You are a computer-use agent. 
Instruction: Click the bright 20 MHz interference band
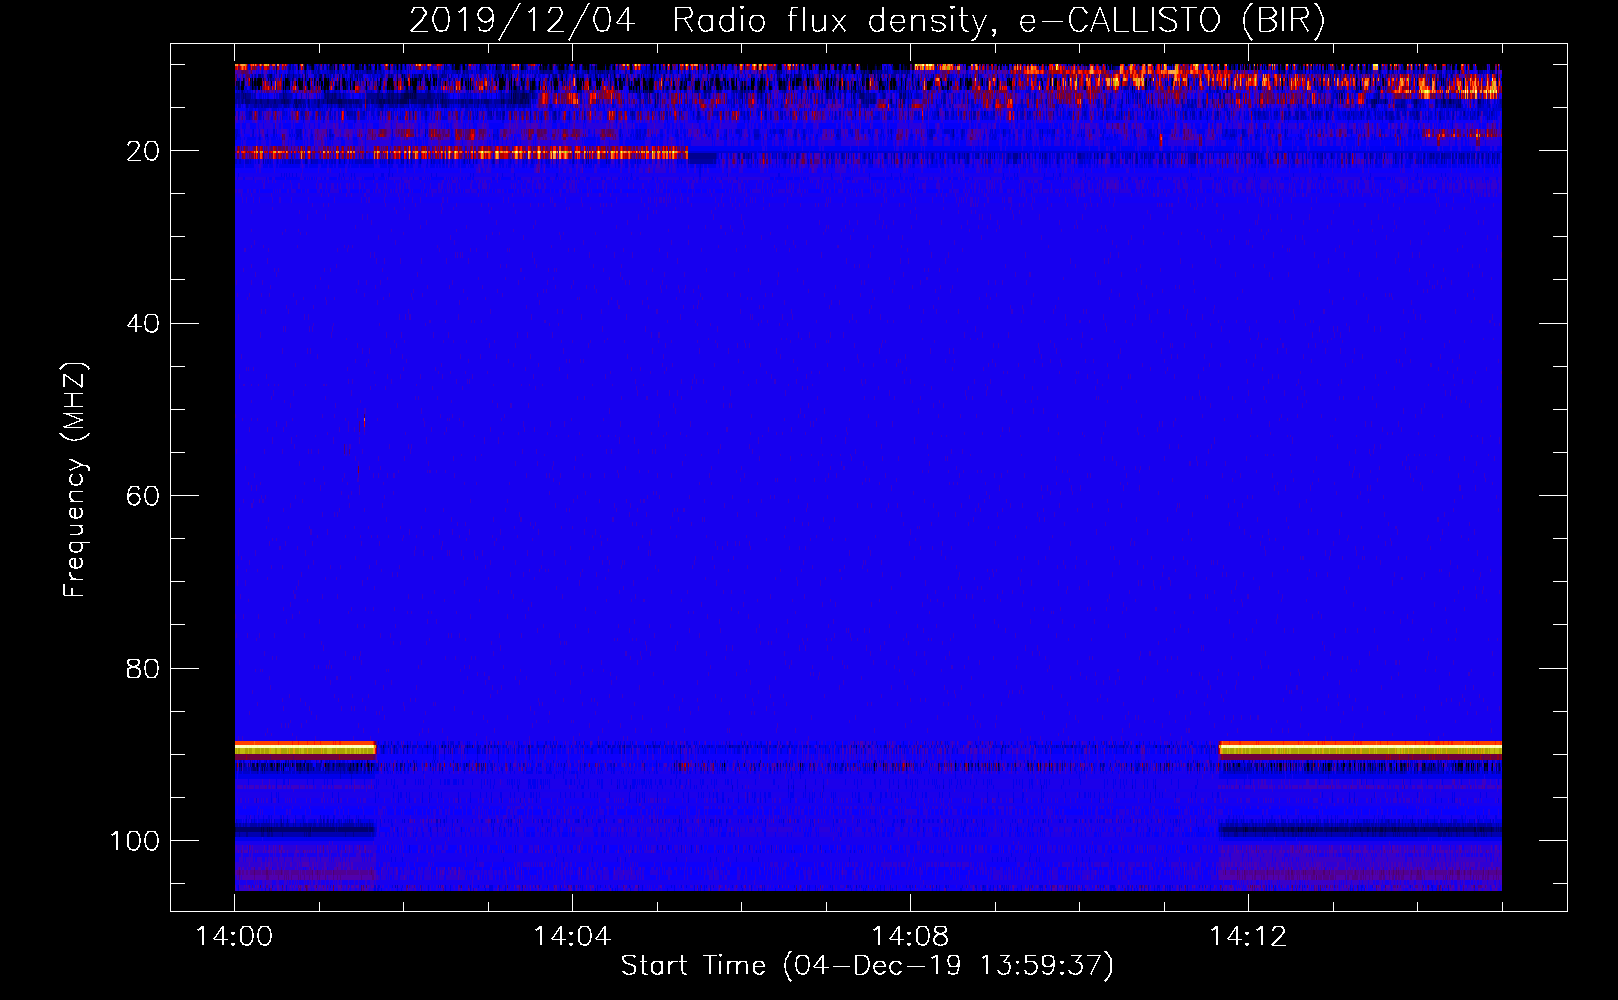[x=461, y=153]
